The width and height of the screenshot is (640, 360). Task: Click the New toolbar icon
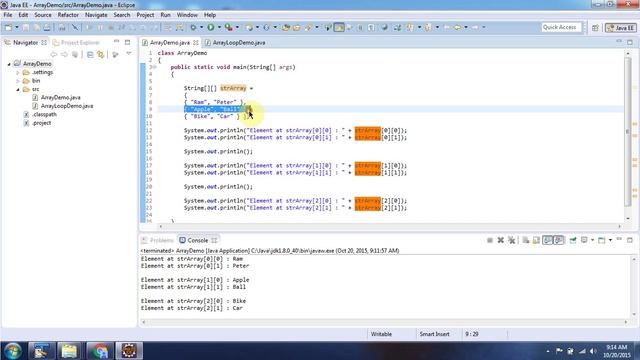(8, 27)
